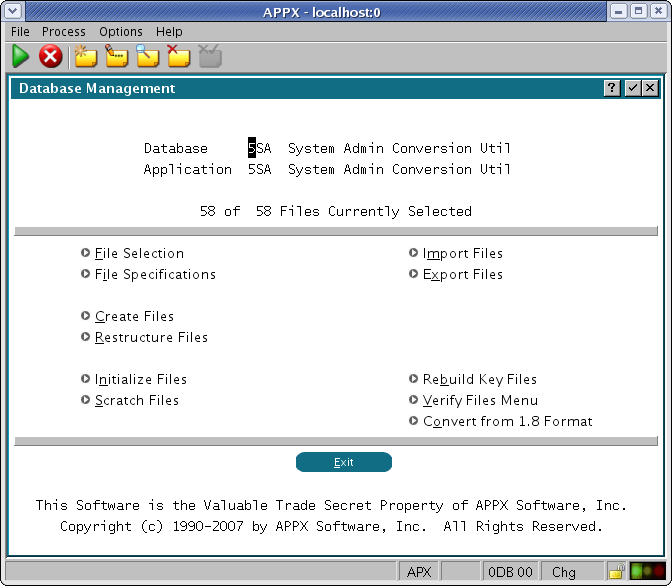This screenshot has width=672, height=586.
Task: Open the Process menu
Action: [x=64, y=32]
